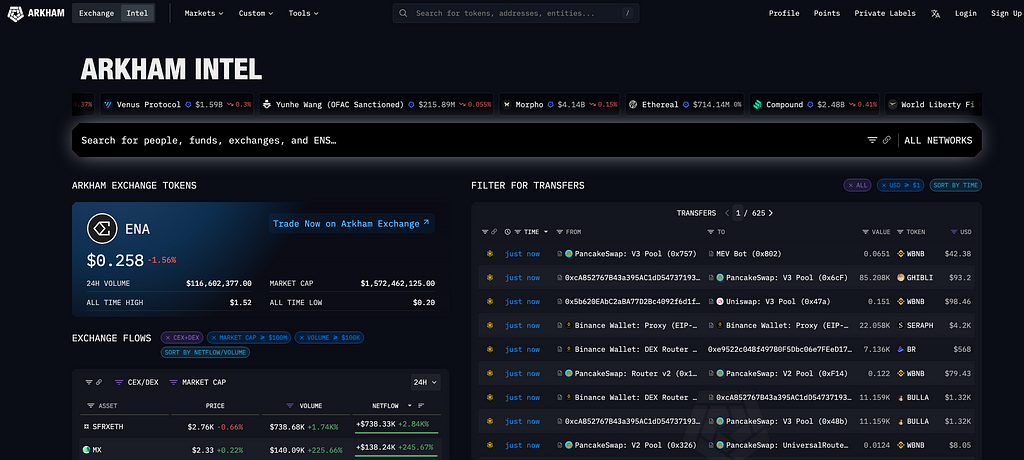Viewport: 1024px width, 460px height.
Task: Sort by the NETFLOW column arrow
Action: pyautogui.click(x=410, y=406)
